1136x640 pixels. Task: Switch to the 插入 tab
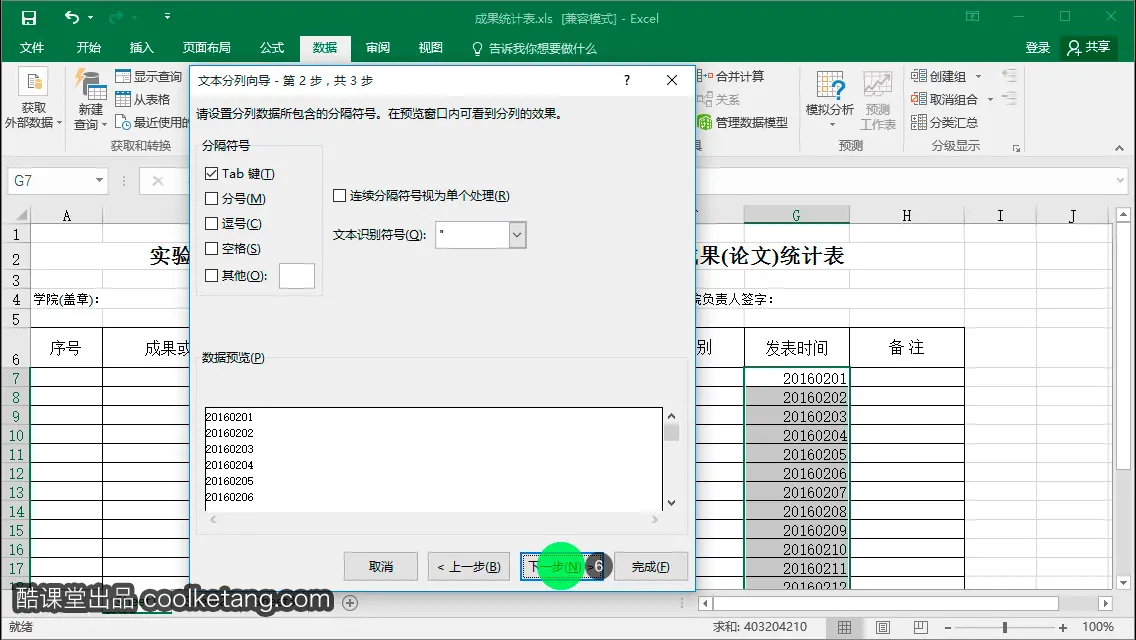click(x=141, y=48)
